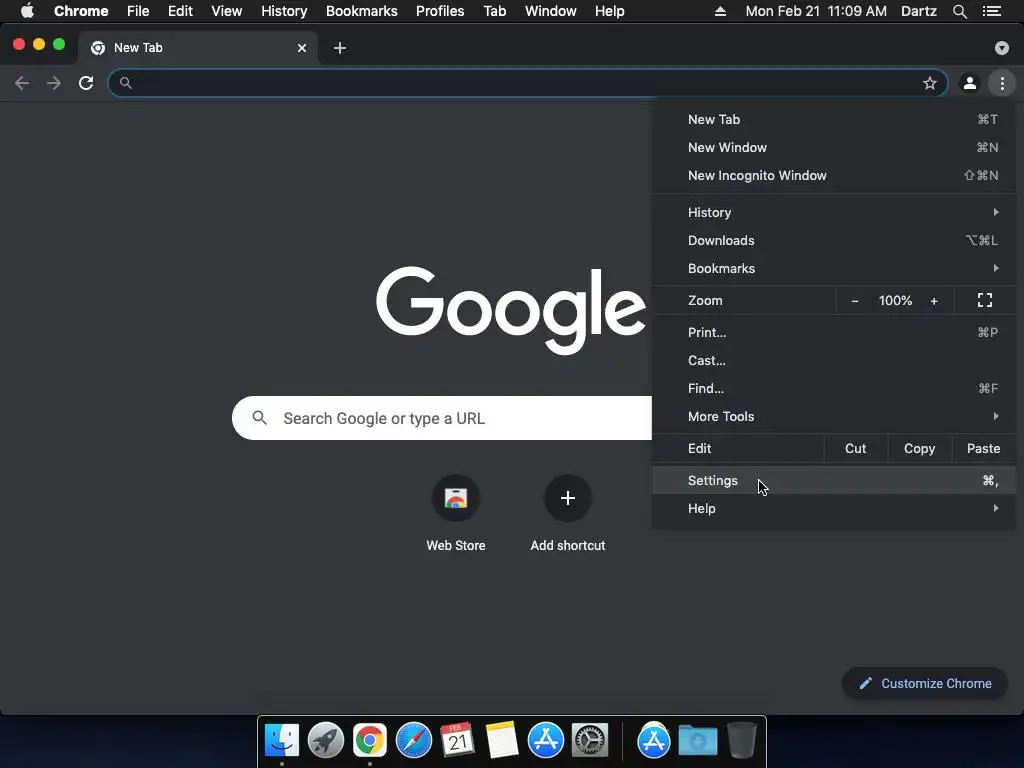Click Cut in the Edit row
This screenshot has width=1024, height=768.
tap(856, 449)
